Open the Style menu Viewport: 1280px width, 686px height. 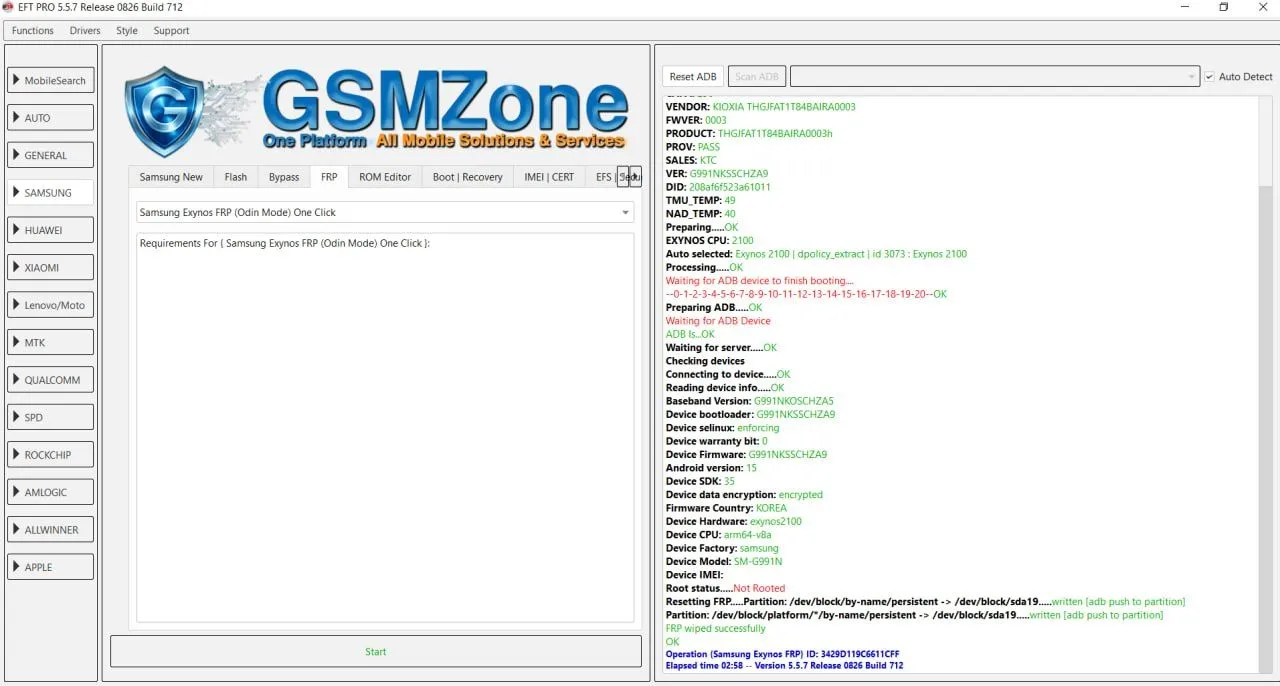127,31
